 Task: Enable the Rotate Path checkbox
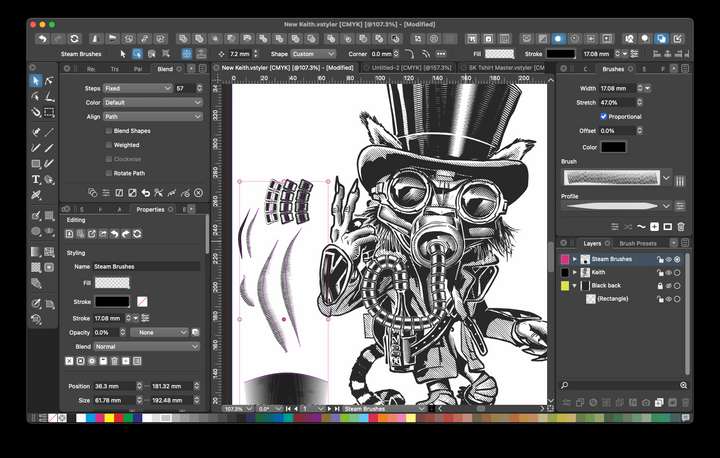coord(109,173)
